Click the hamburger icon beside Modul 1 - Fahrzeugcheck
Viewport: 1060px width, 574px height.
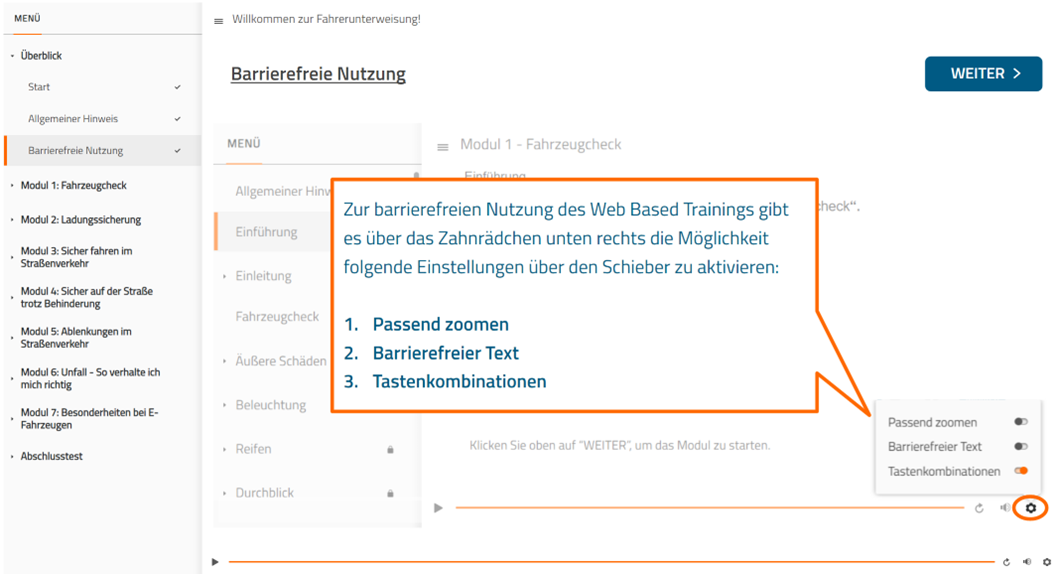pyautogui.click(x=443, y=147)
